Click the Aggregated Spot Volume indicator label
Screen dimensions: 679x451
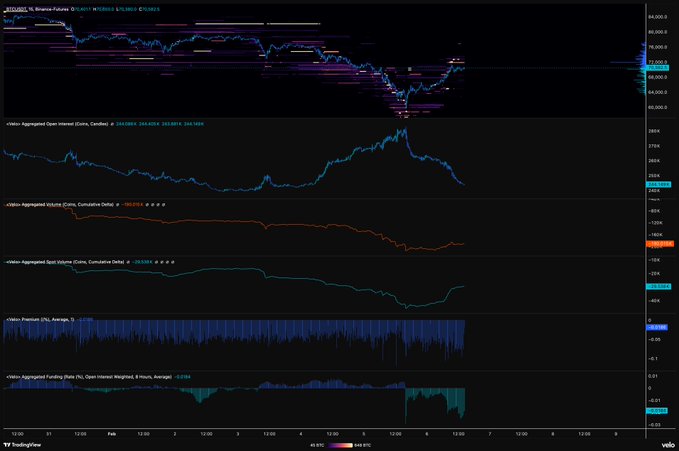coord(65,261)
